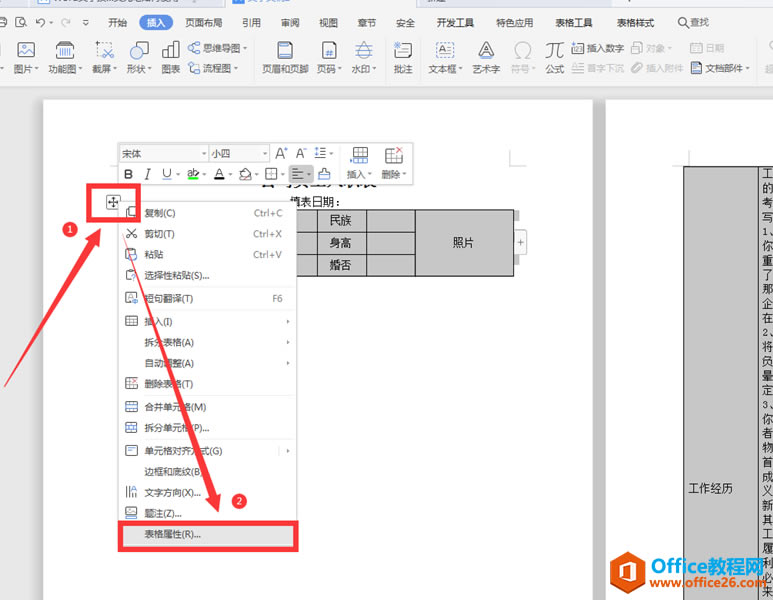Screen dimensions: 773x600
Task: Choose 选择性粘贴(S)... from context menu
Action: [208, 275]
